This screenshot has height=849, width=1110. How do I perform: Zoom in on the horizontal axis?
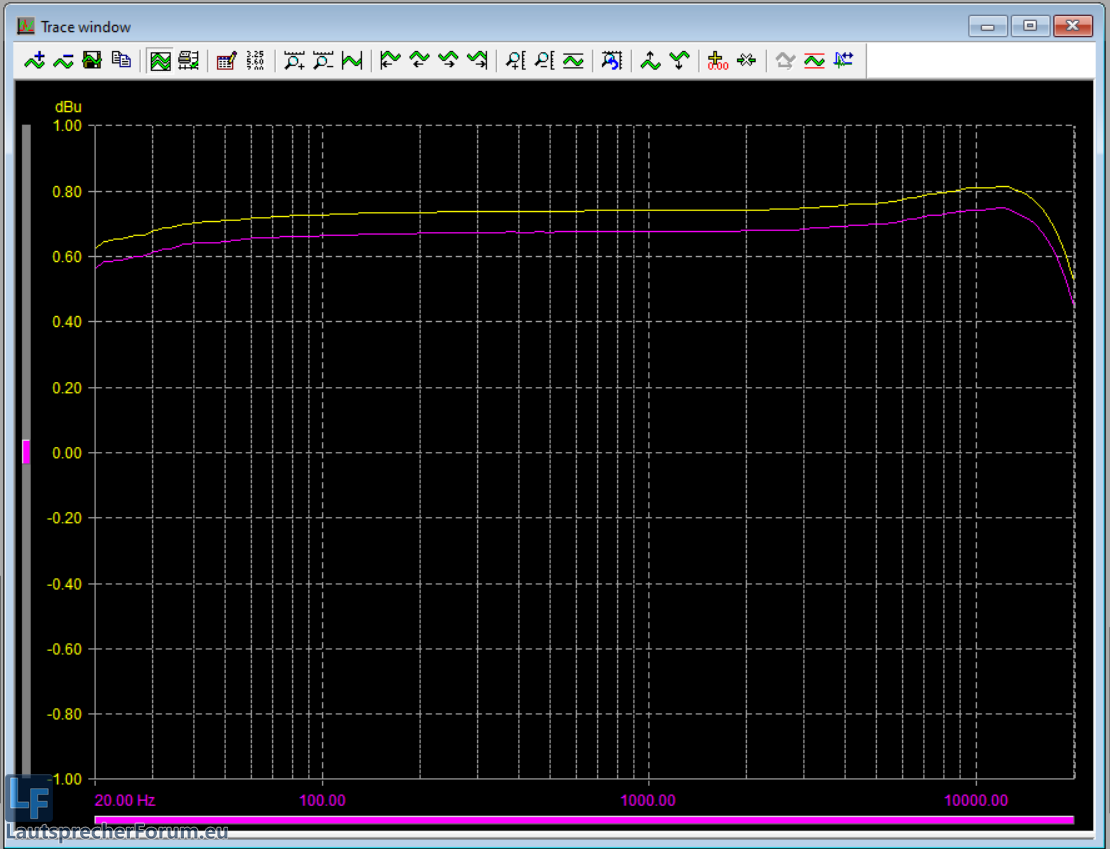[x=294, y=61]
